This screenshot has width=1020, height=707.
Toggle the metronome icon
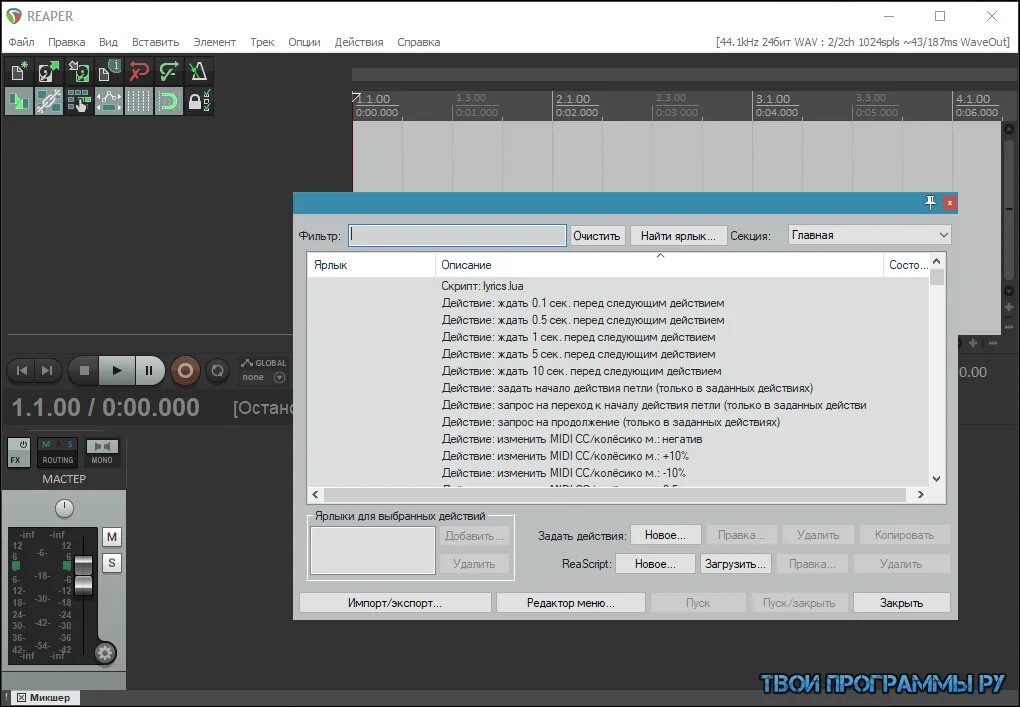point(198,71)
